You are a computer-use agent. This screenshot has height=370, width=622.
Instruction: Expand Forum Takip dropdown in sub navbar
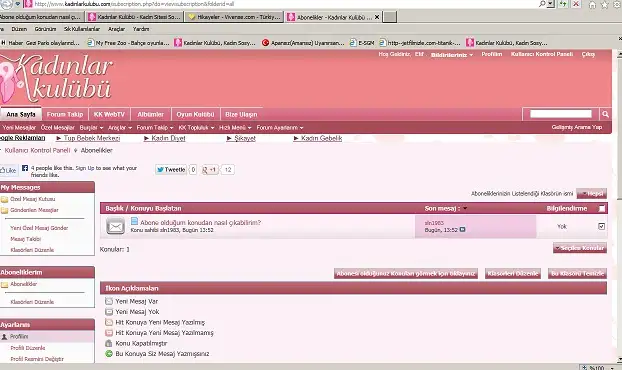(155, 128)
